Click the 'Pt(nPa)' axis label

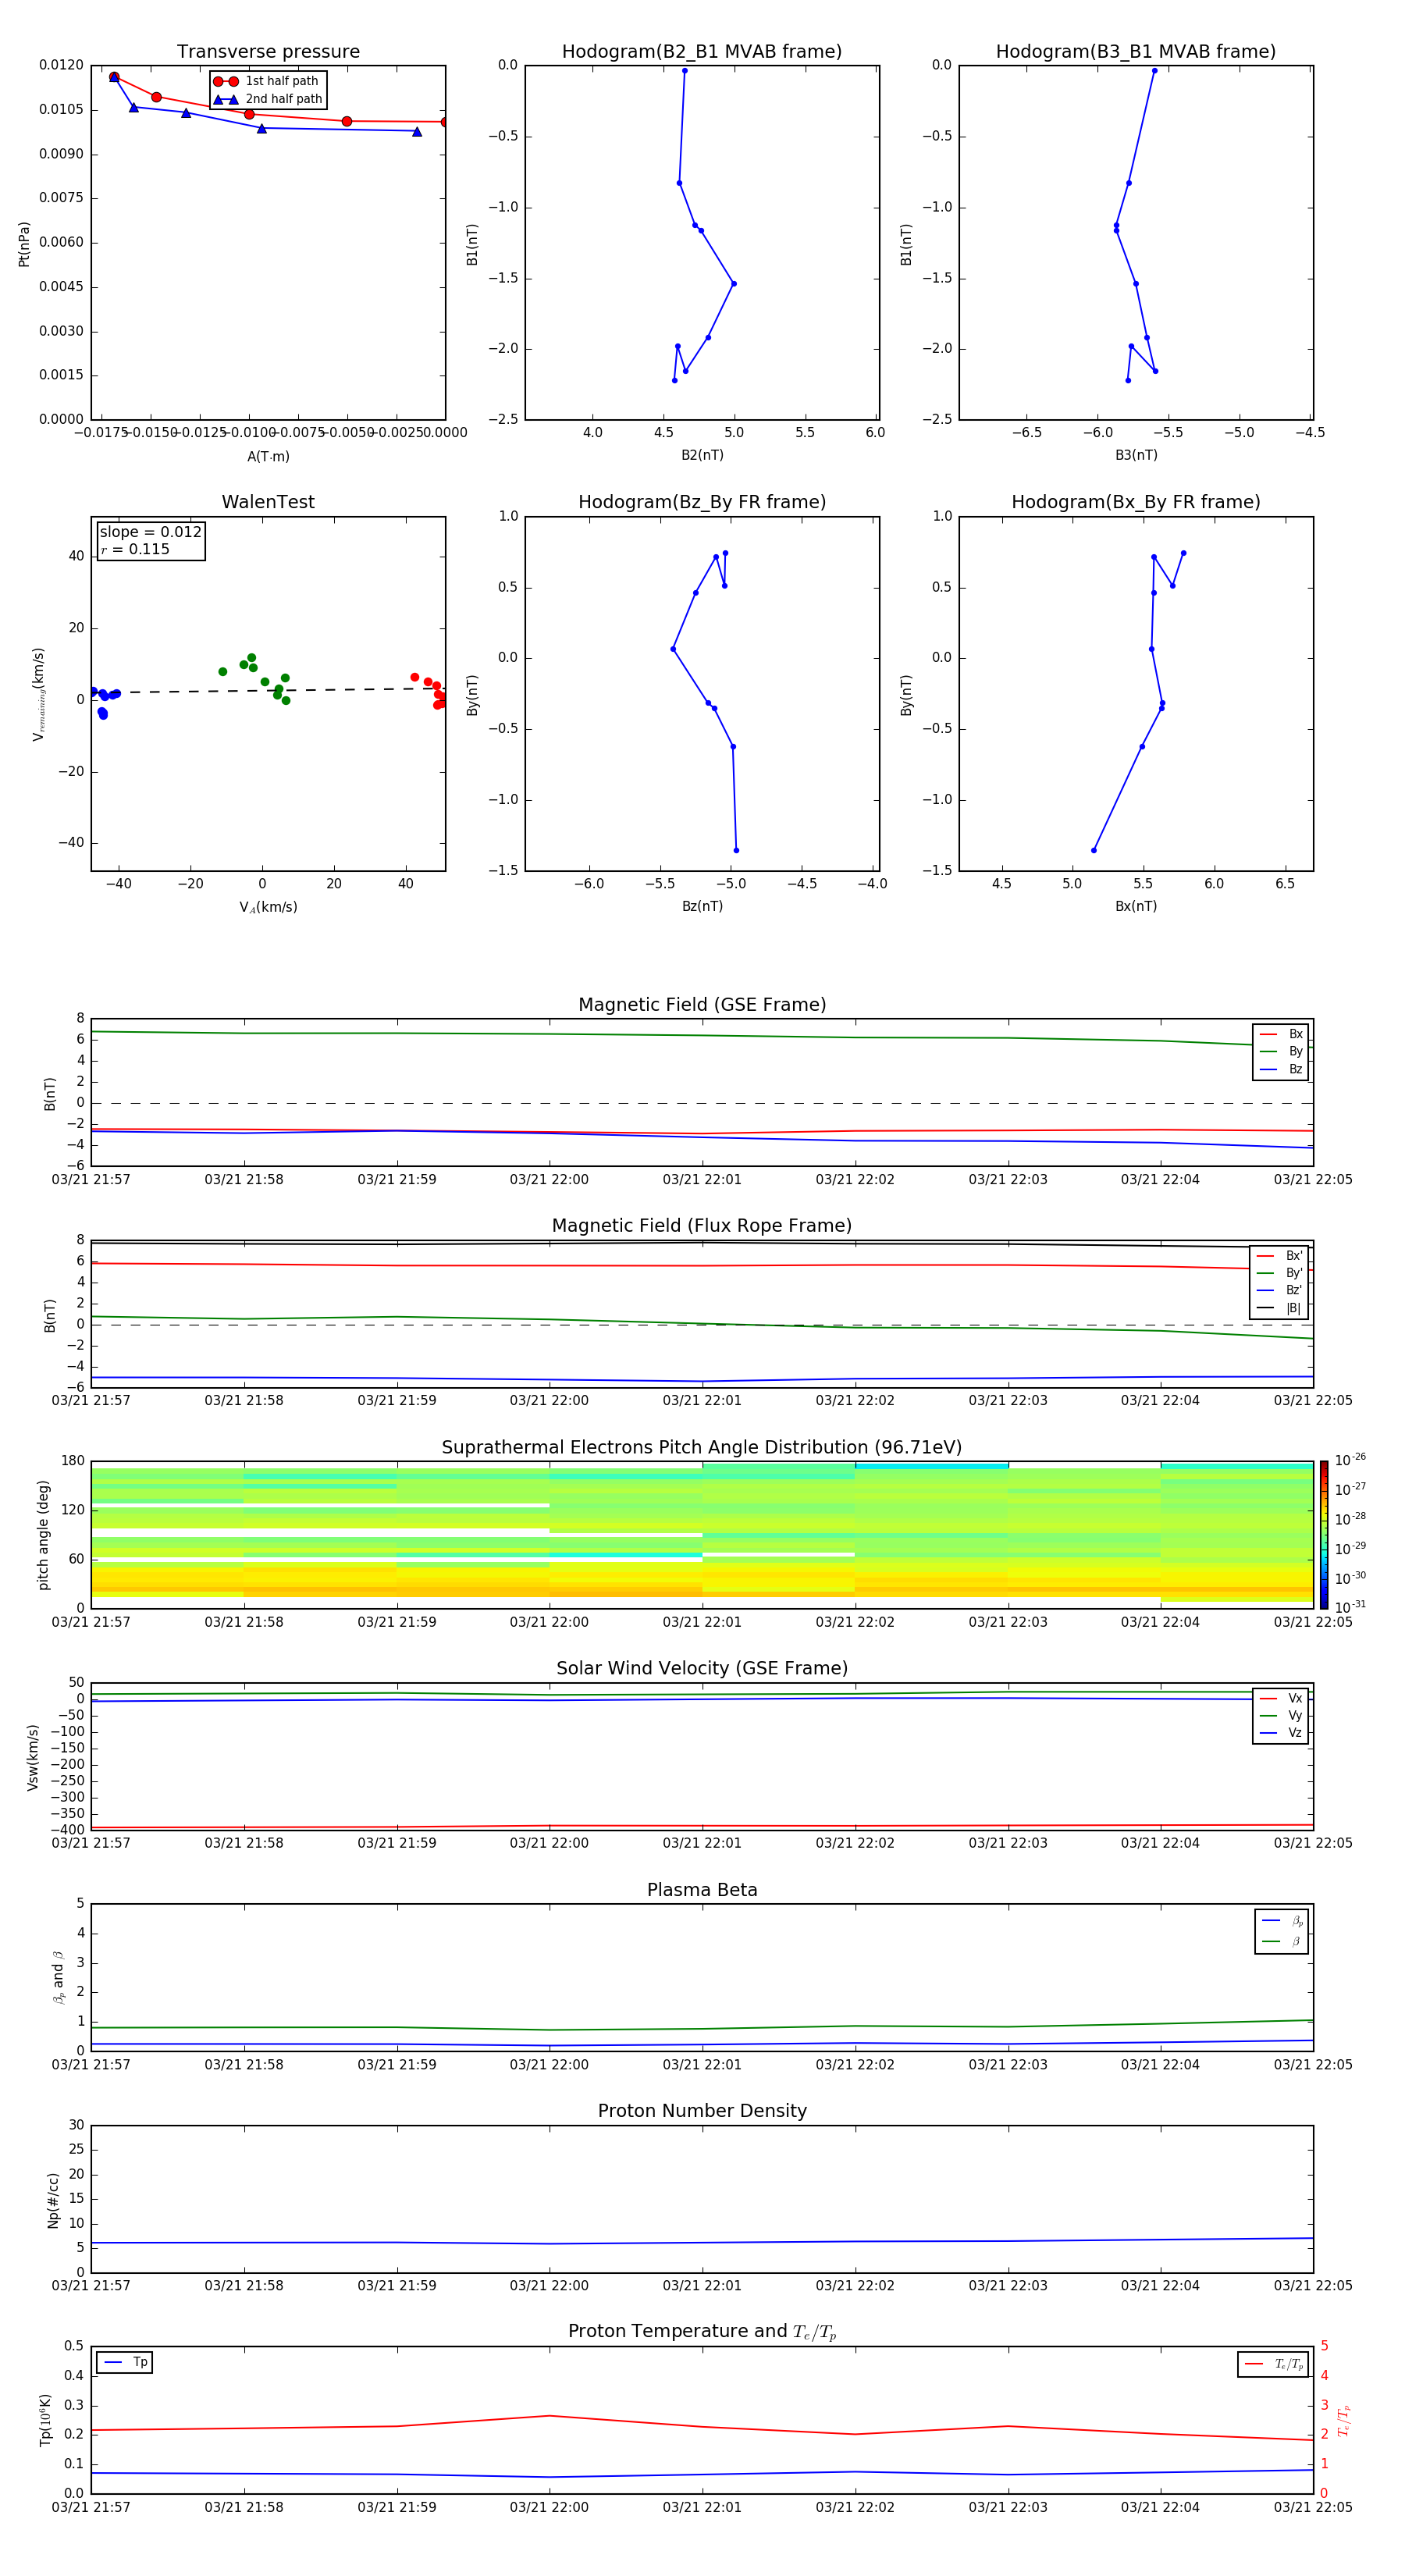click(x=24, y=243)
